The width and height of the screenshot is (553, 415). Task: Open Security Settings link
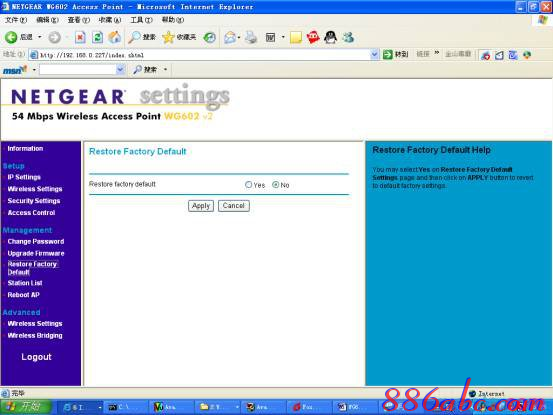(34, 201)
